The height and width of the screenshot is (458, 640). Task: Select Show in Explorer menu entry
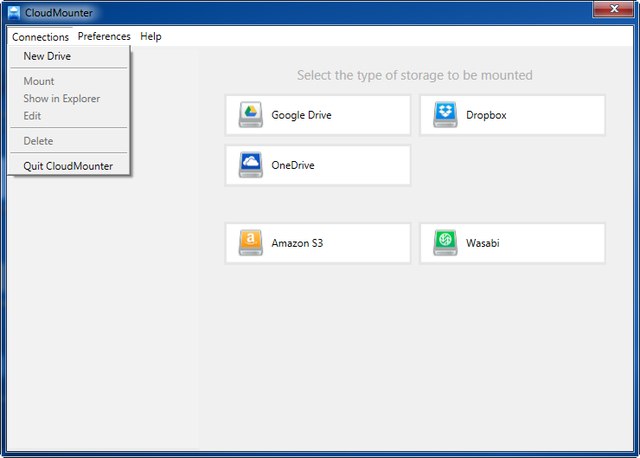(61, 99)
